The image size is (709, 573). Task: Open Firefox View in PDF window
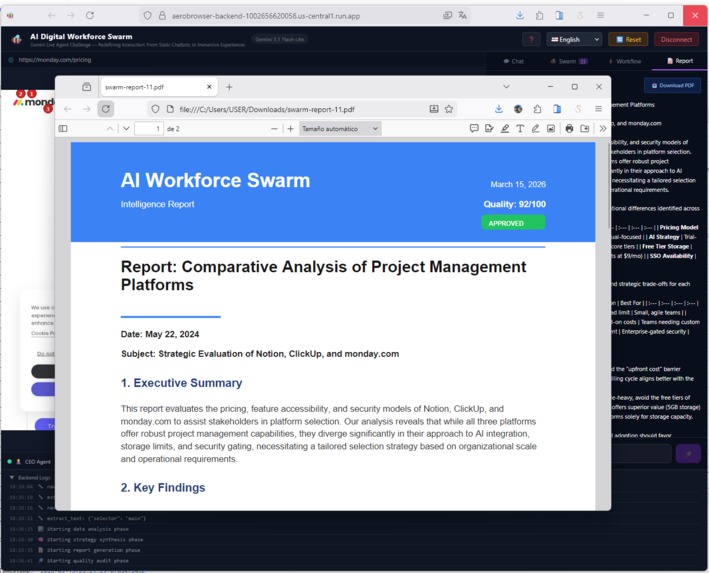(x=86, y=87)
